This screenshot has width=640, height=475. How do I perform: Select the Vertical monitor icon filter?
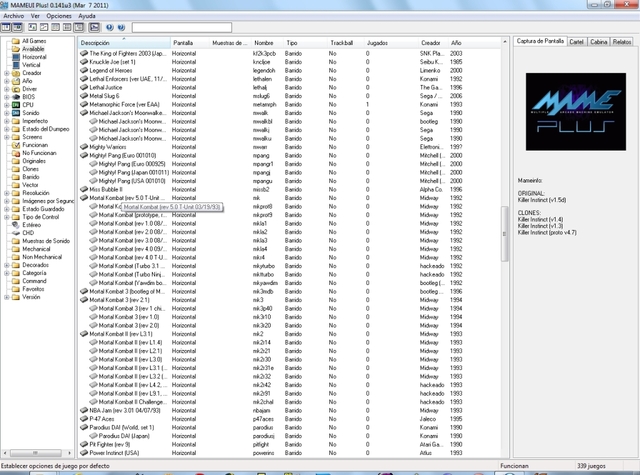pyautogui.click(x=16, y=65)
